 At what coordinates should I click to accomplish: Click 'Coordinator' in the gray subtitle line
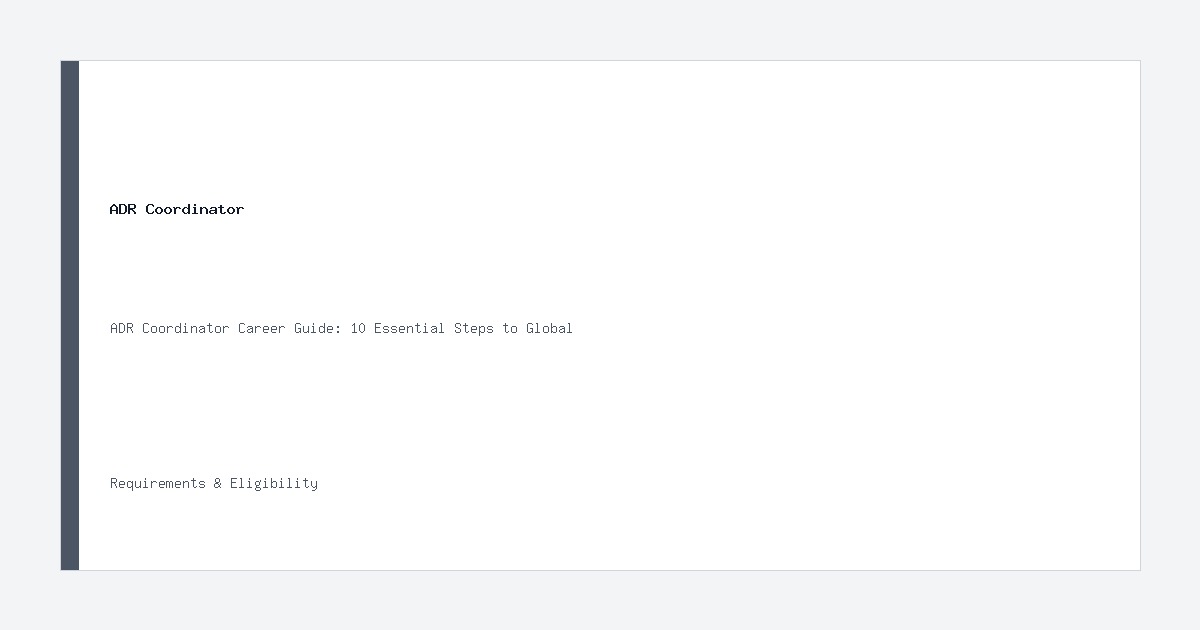(186, 328)
